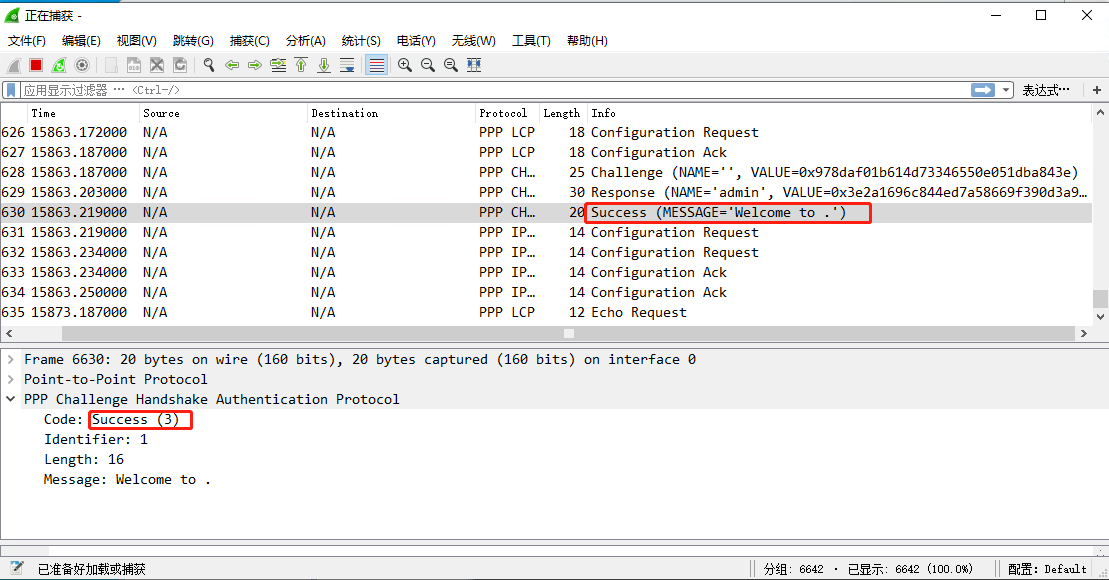
Task: Open the 编辑(E) menu
Action: 81,41
